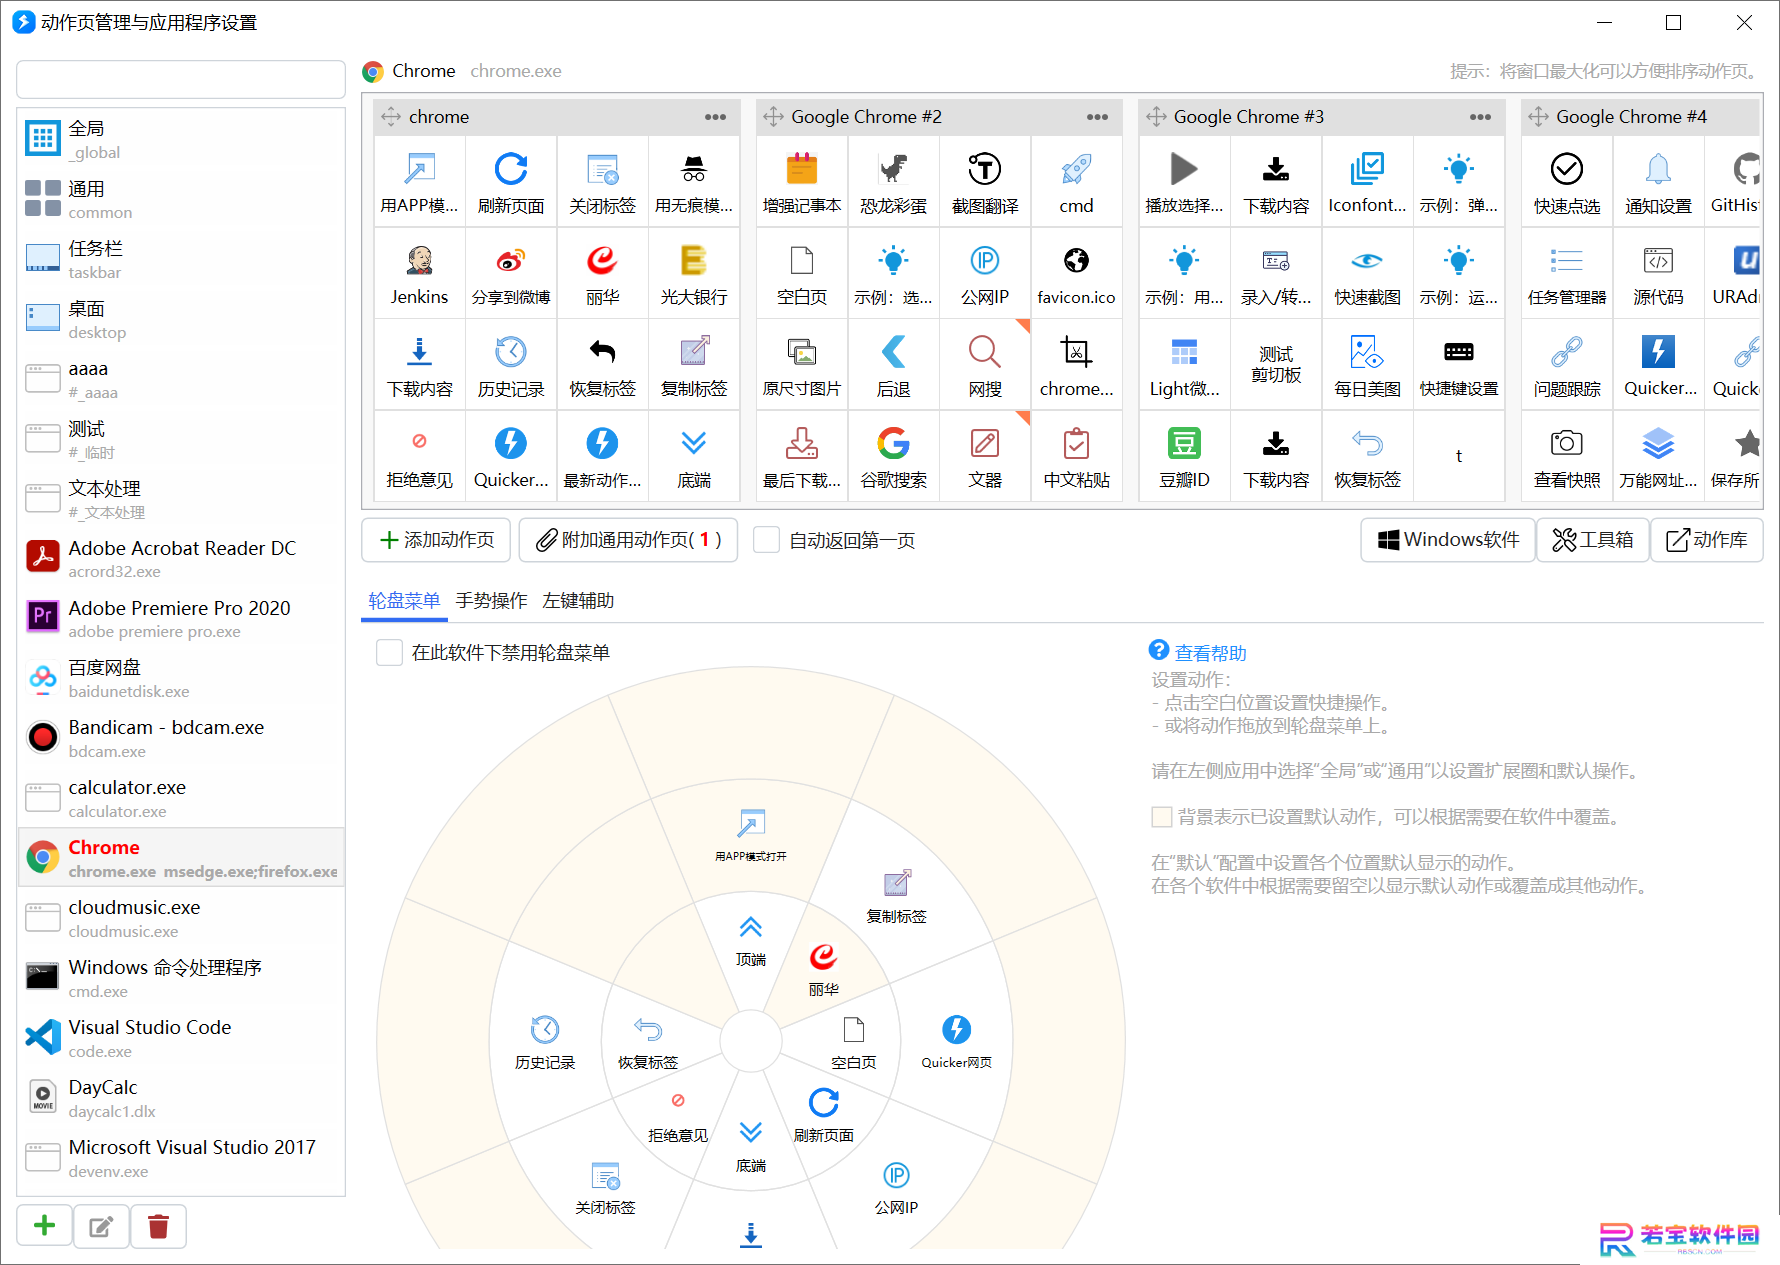Select 任务栏 taskbar in app list
This screenshot has height=1265, width=1780.
(x=181, y=259)
